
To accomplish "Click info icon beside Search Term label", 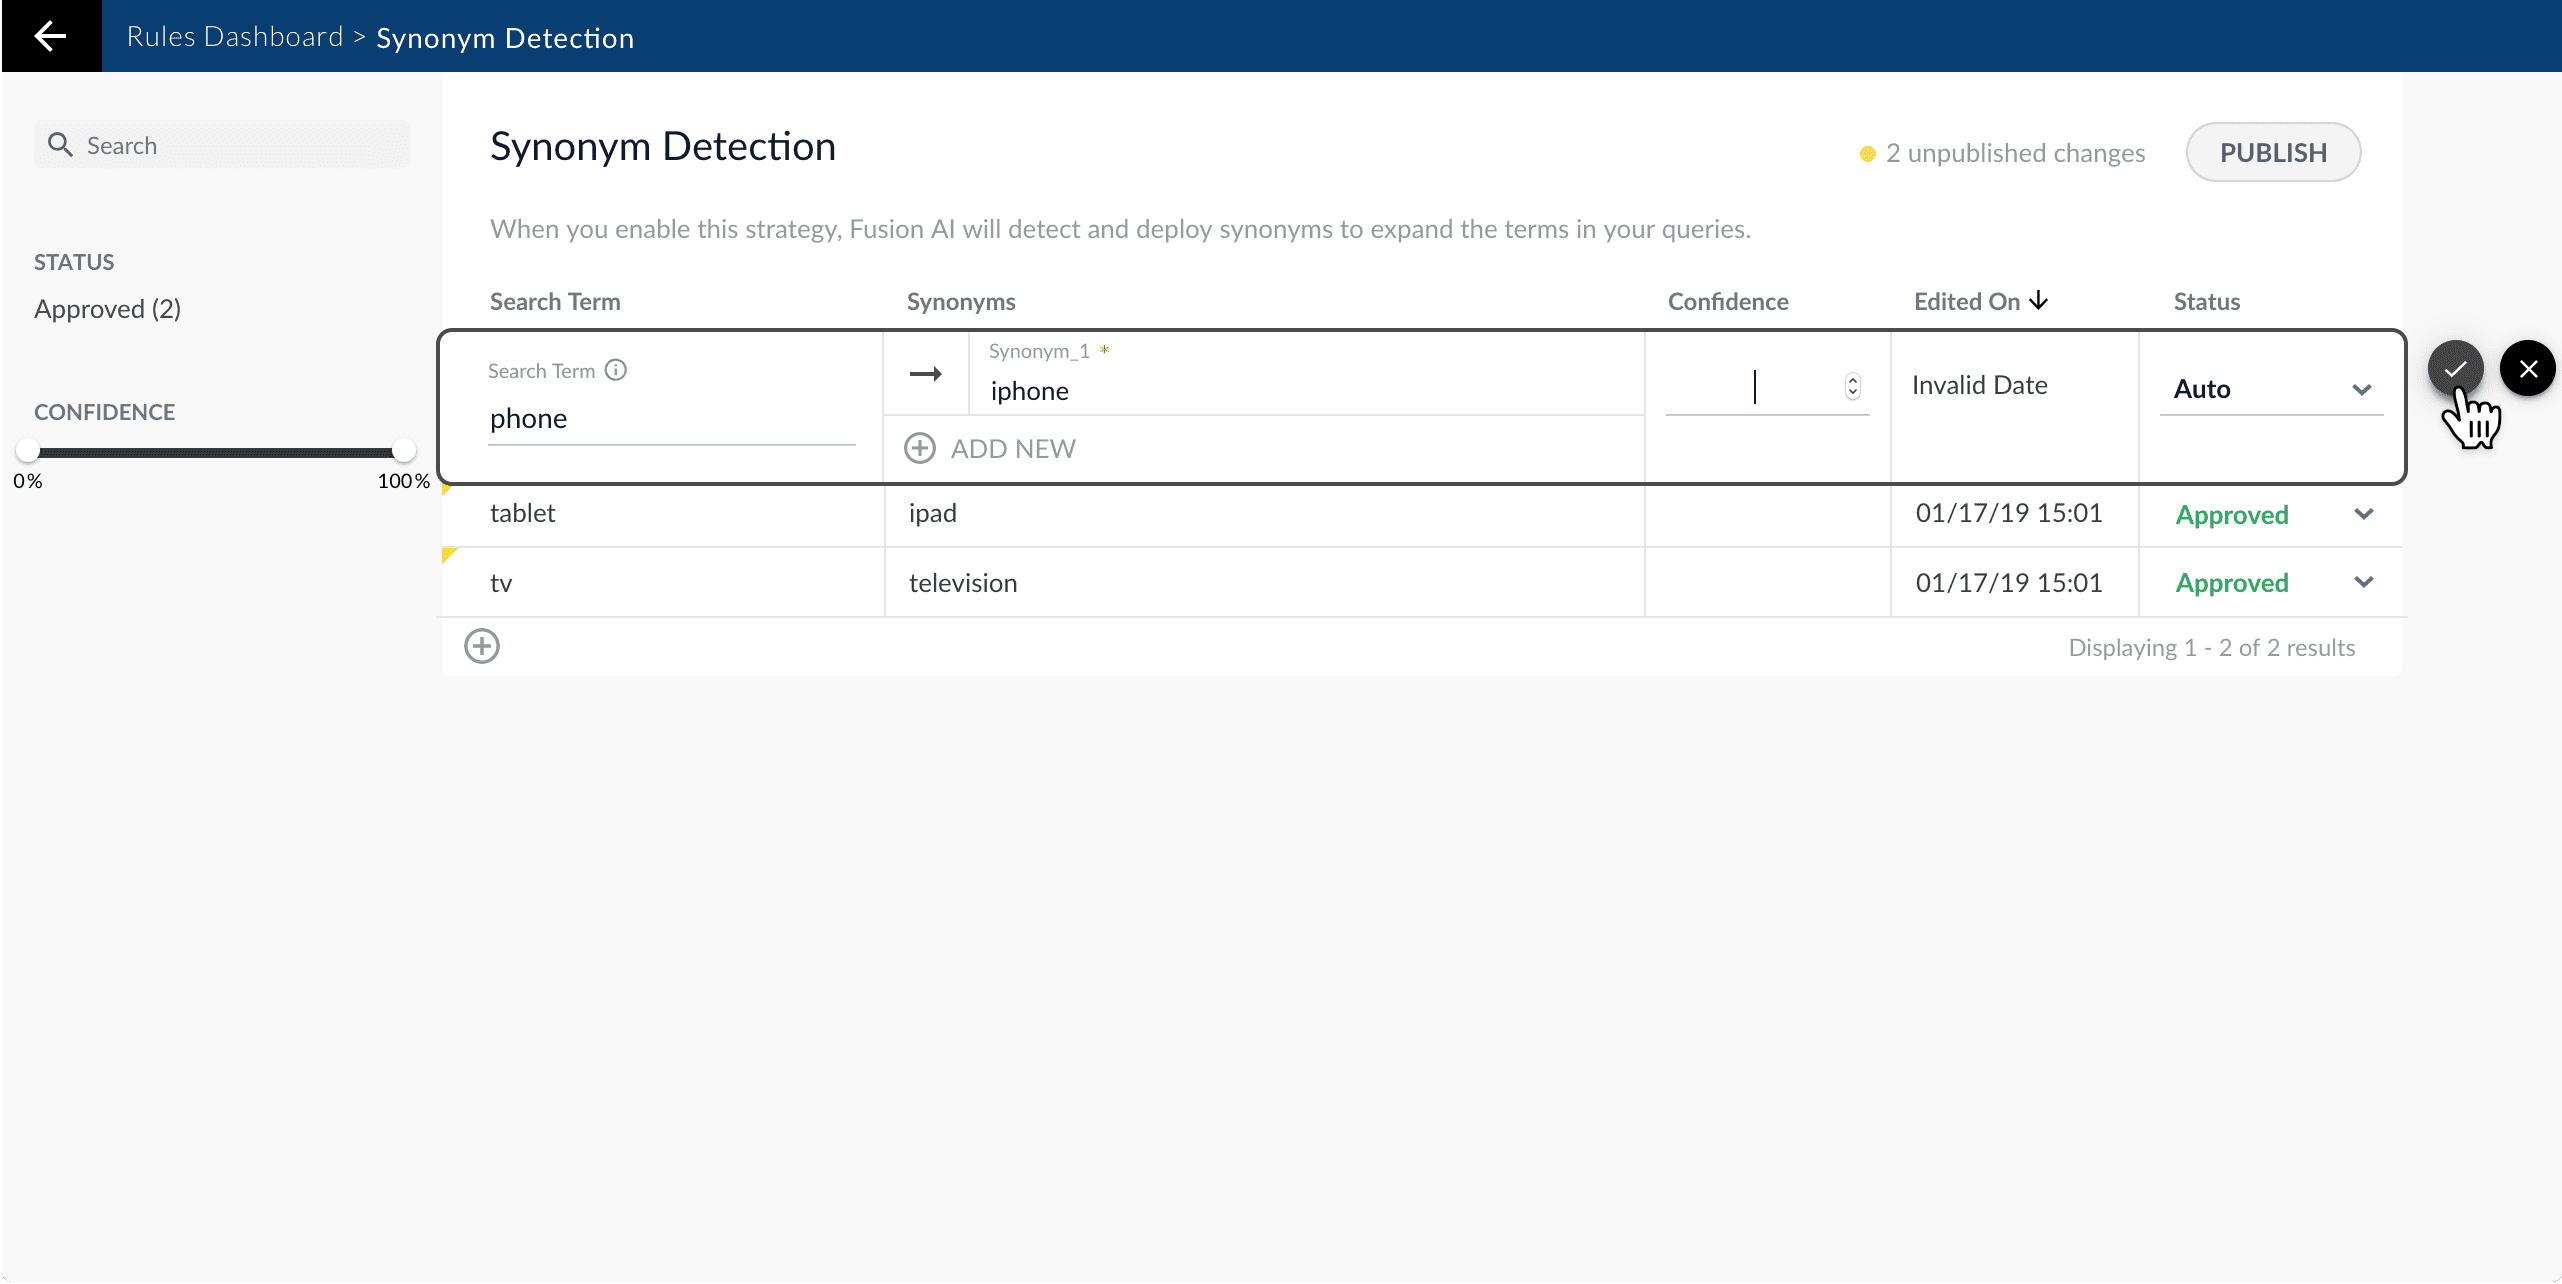I will 616,370.
